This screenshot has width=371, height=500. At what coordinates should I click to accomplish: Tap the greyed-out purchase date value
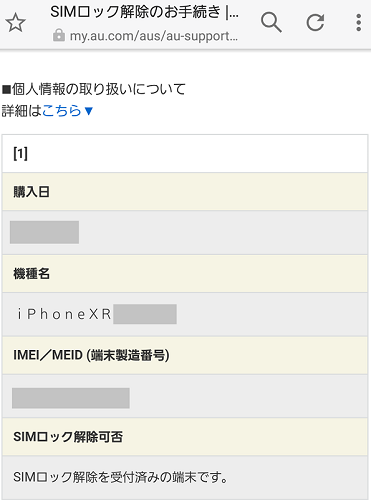pos(44,232)
